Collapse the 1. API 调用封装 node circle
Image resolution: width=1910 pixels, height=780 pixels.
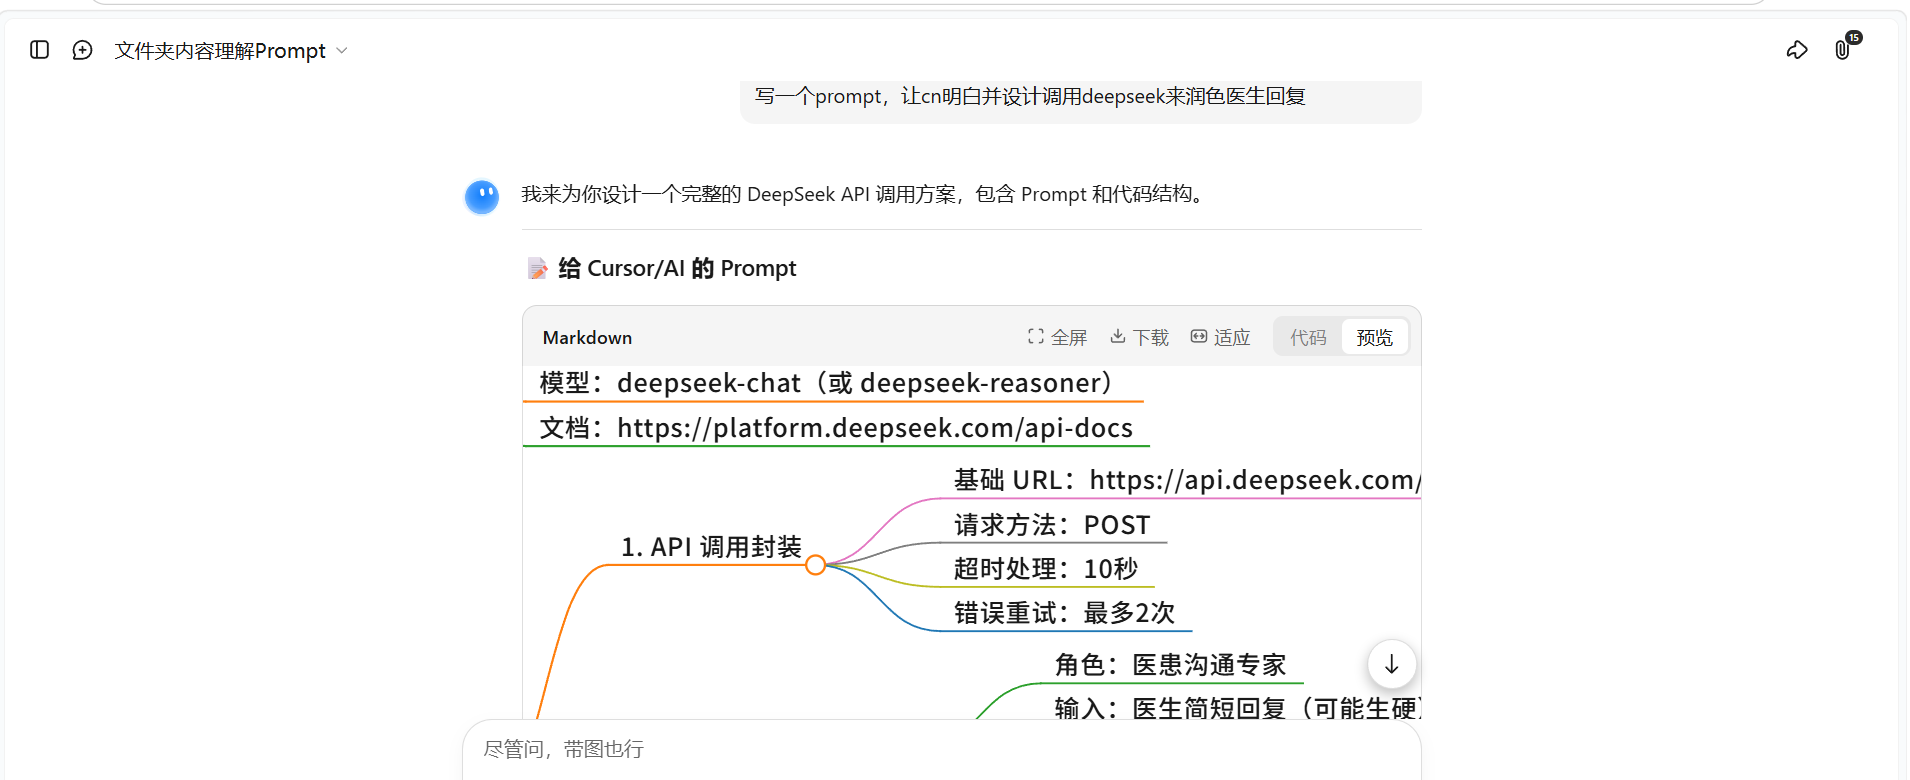coord(816,565)
